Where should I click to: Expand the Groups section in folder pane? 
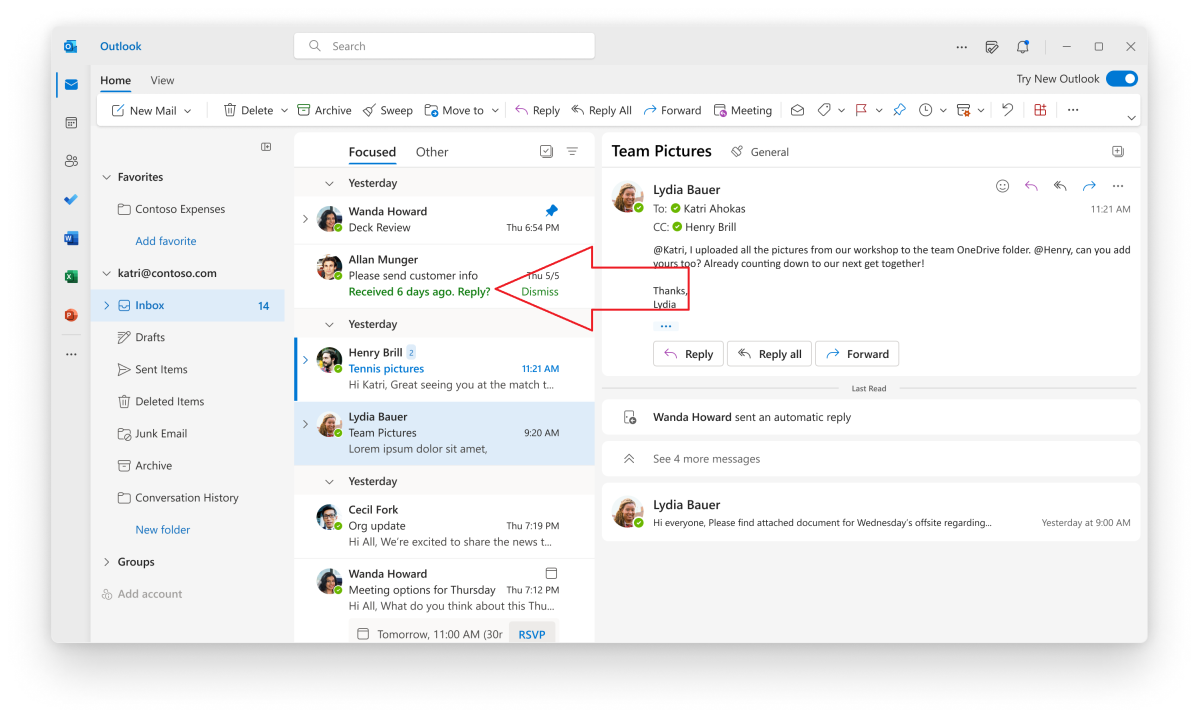point(107,562)
